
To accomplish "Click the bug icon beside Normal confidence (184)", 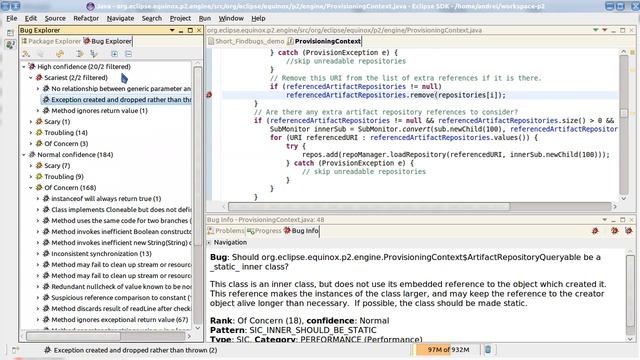I will (x=32, y=155).
